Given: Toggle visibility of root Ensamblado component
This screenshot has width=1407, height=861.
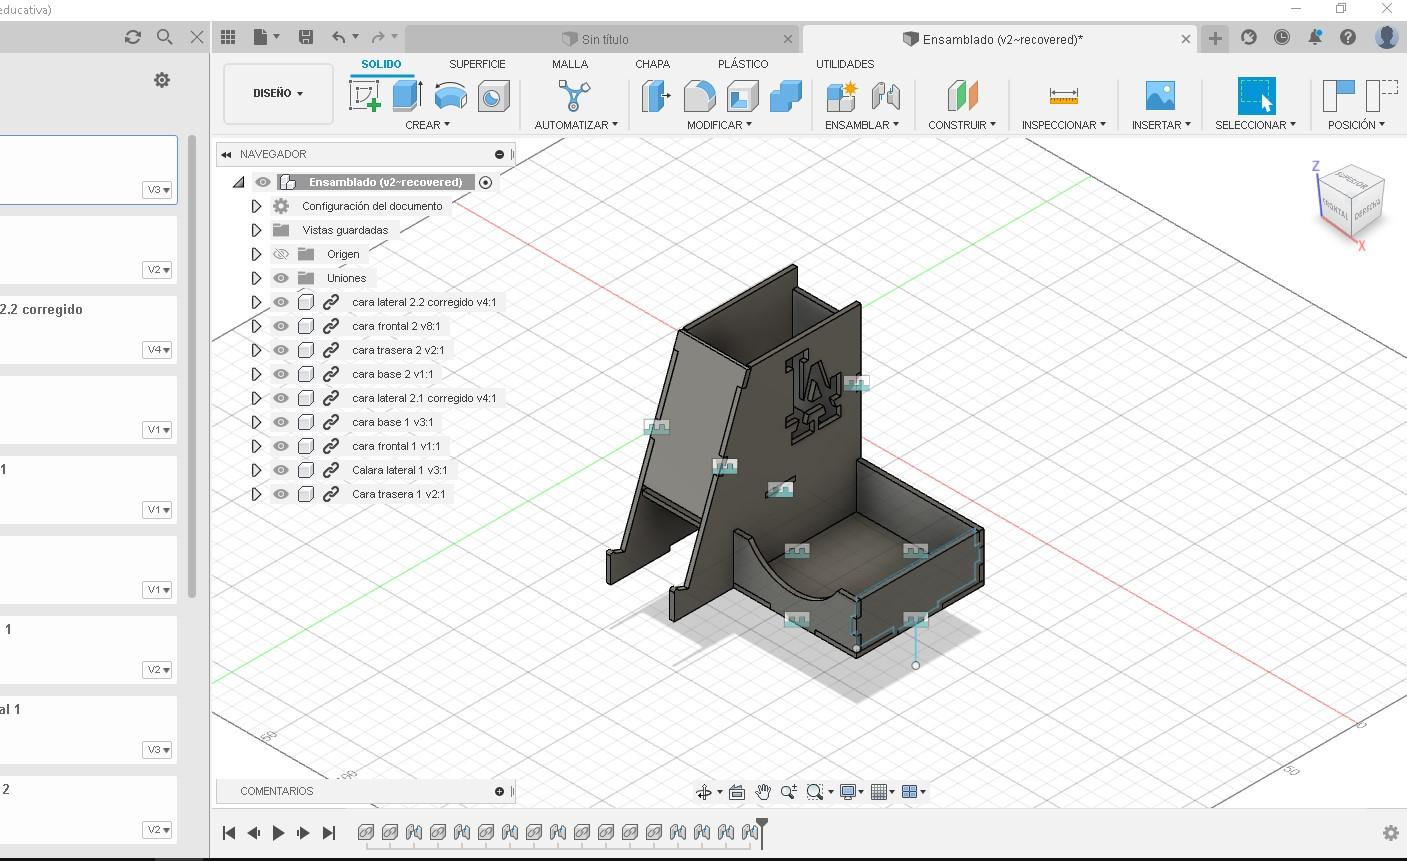Looking at the screenshot, I should coord(263,182).
